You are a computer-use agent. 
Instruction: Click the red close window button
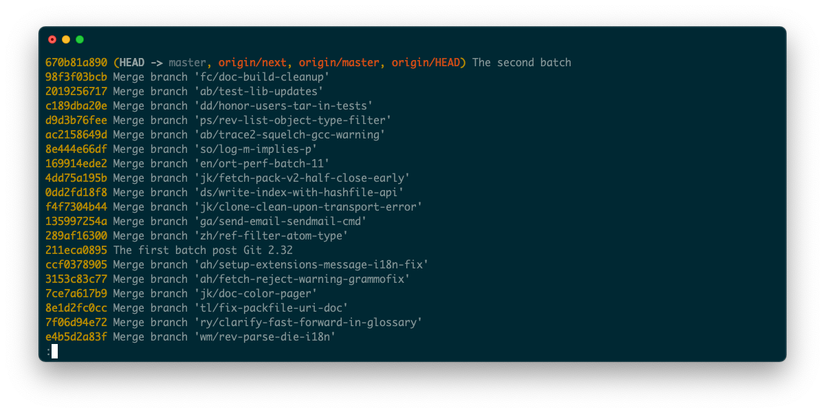coord(52,40)
